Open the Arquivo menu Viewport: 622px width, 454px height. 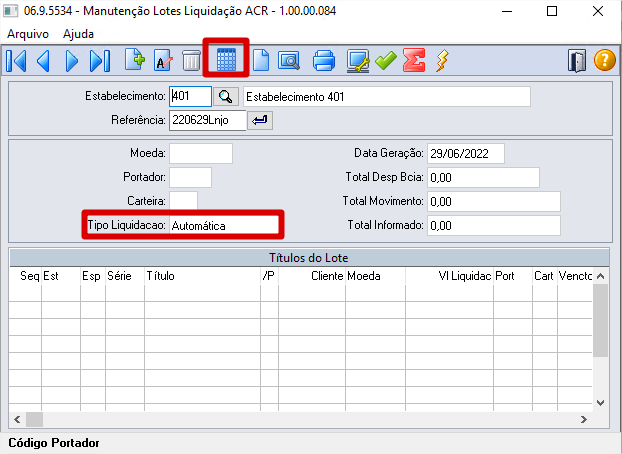point(28,34)
